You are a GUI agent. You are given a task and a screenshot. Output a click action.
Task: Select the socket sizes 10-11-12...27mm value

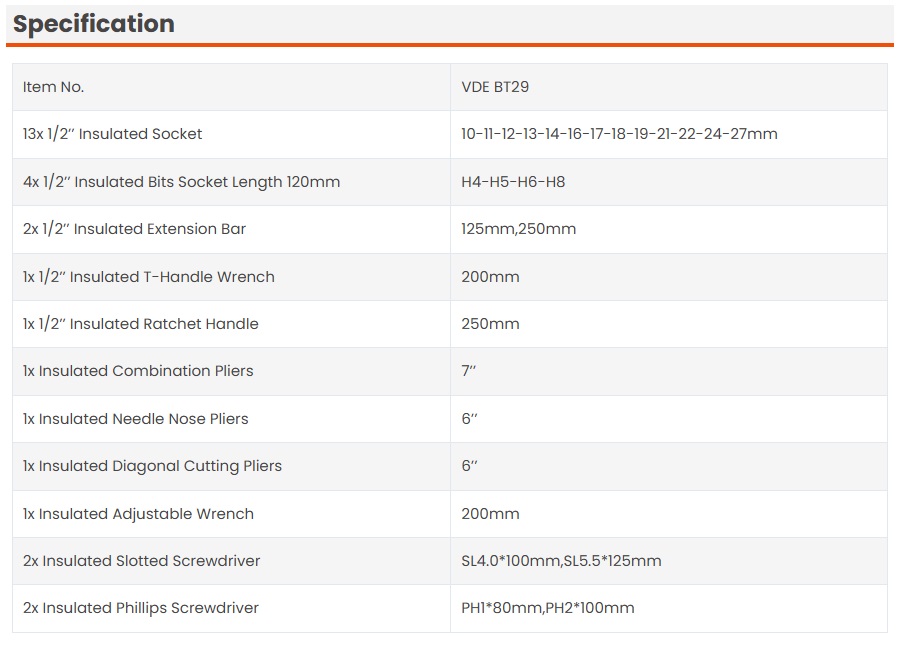[x=619, y=134]
